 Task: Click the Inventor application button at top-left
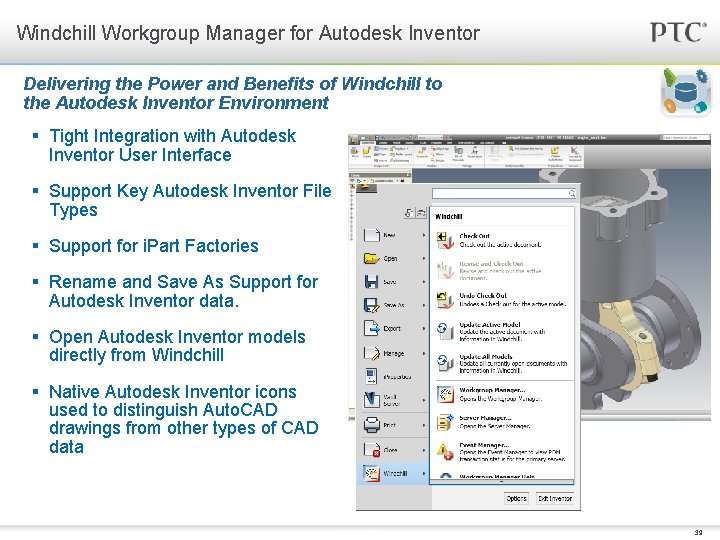click(x=353, y=139)
